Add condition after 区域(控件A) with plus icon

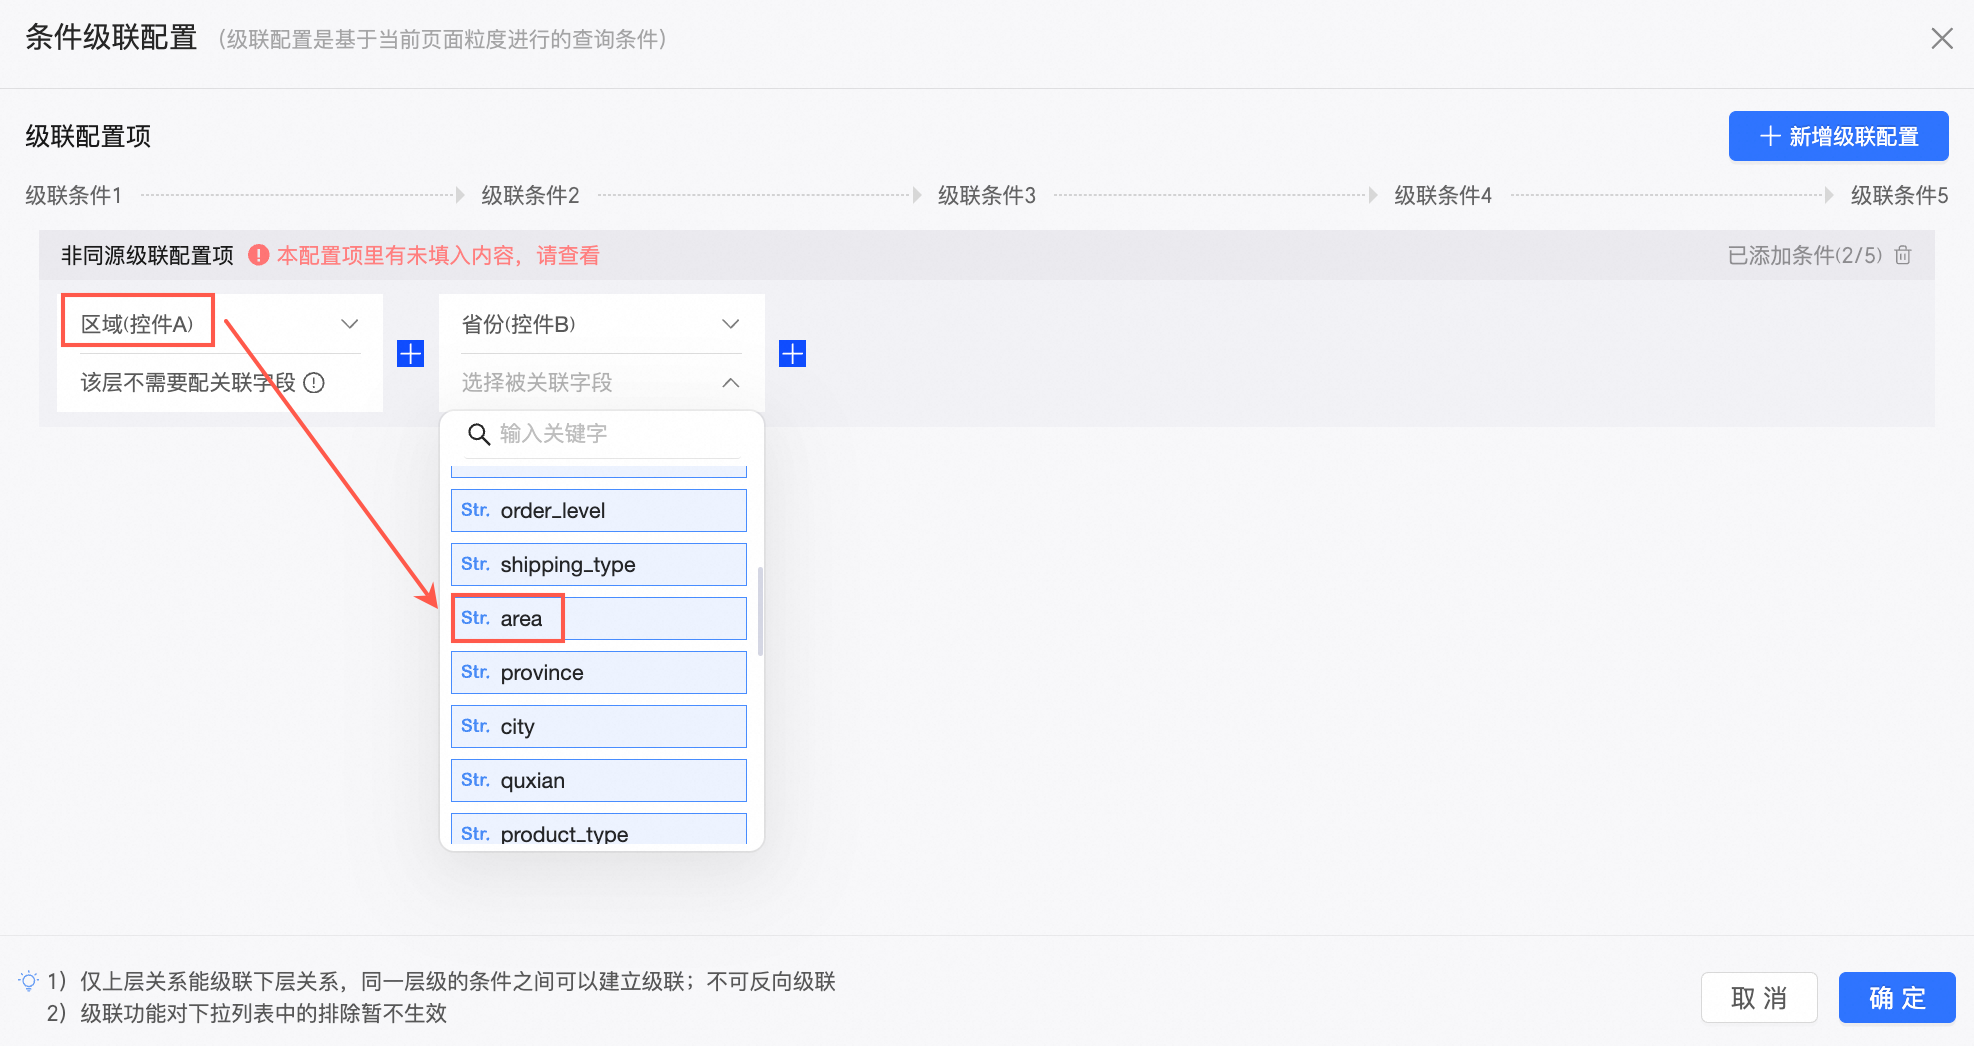(410, 353)
